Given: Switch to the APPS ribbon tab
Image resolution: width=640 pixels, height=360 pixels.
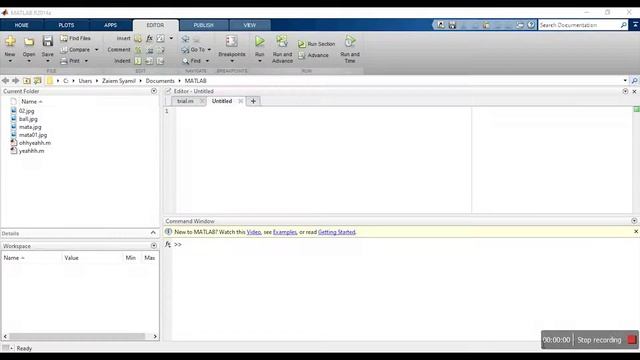Looking at the screenshot, I should point(110,25).
